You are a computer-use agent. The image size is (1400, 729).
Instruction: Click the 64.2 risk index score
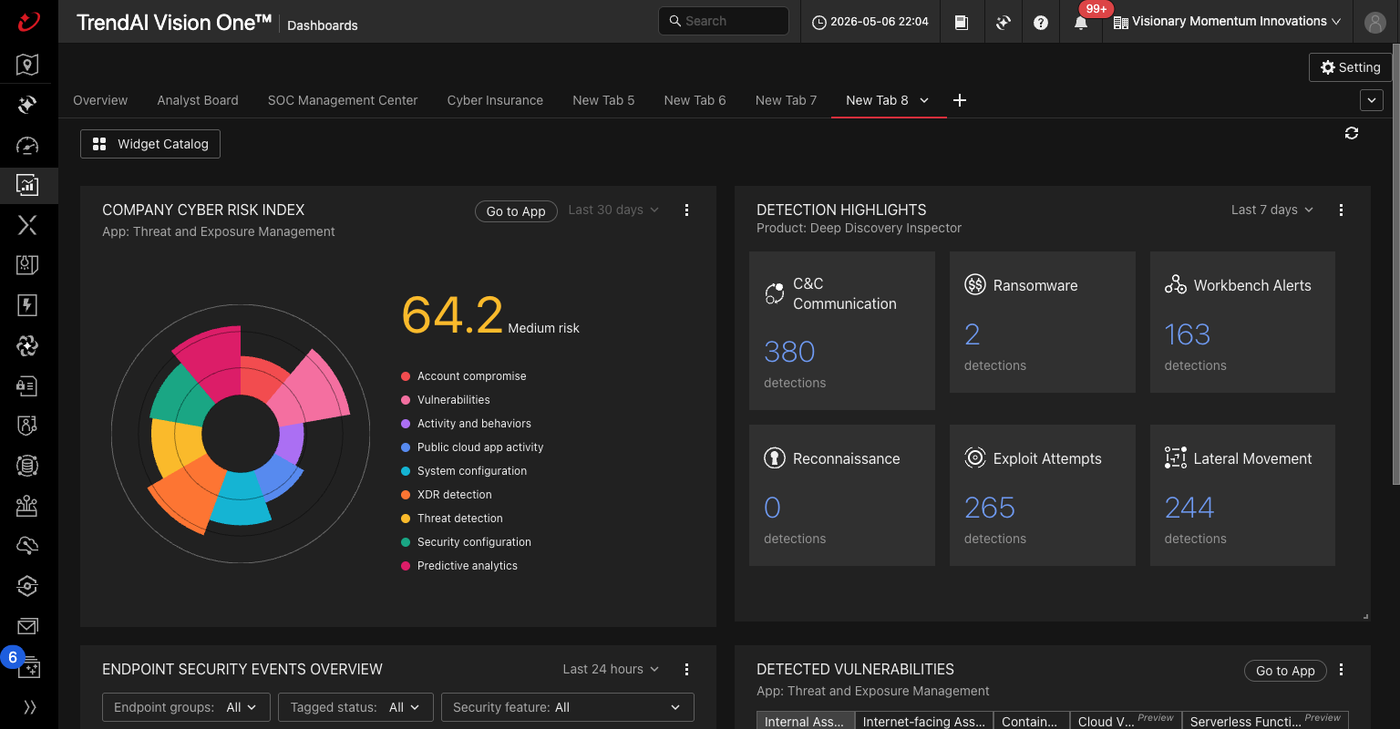[x=452, y=315]
